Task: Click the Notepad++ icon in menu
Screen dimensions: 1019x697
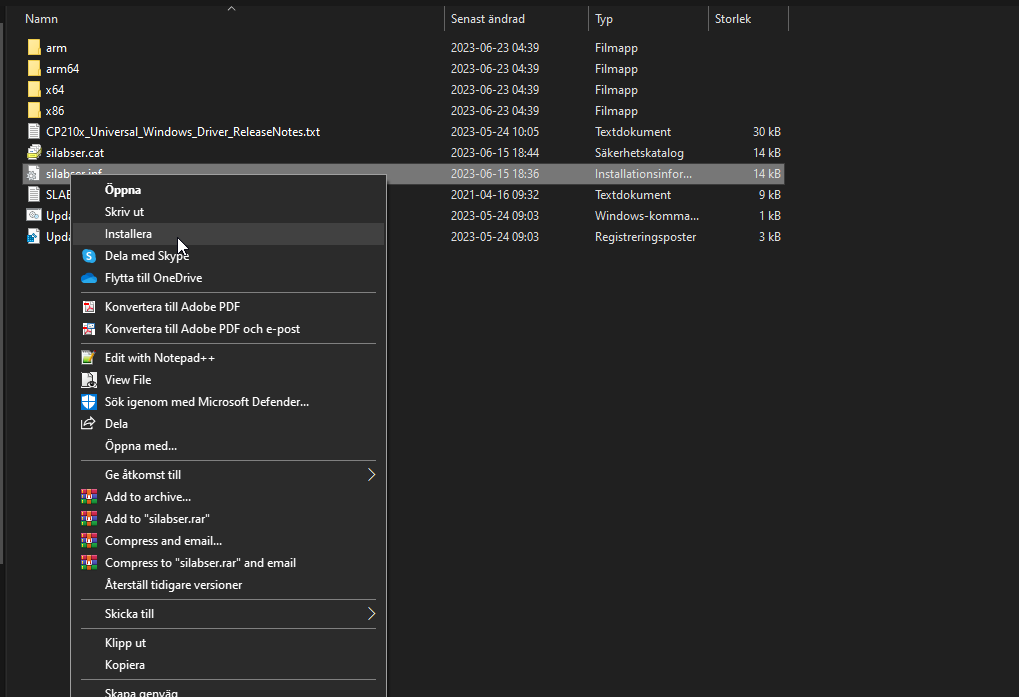Action: click(89, 358)
